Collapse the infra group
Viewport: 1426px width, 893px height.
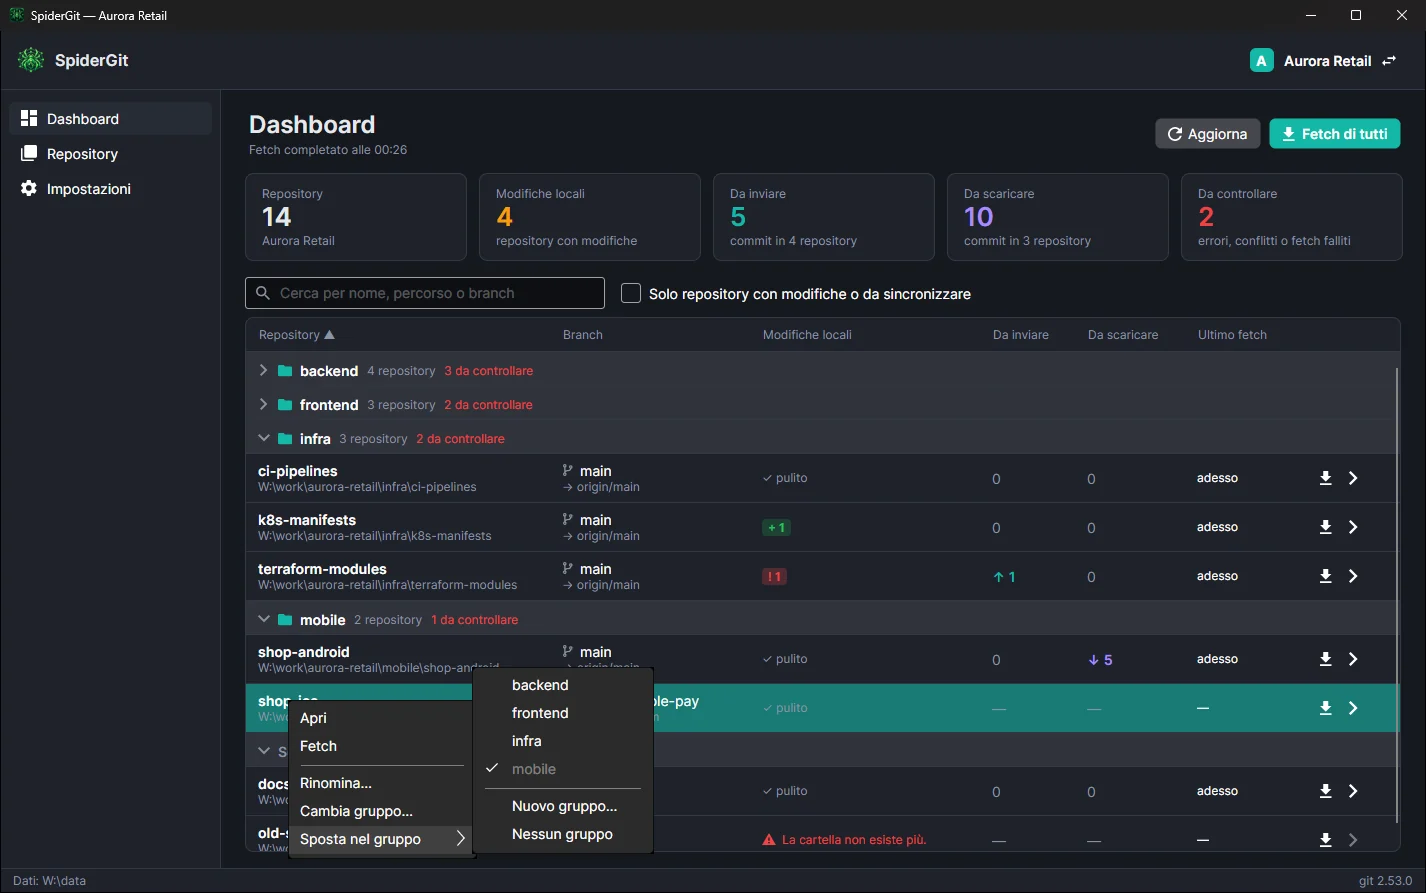click(264, 438)
